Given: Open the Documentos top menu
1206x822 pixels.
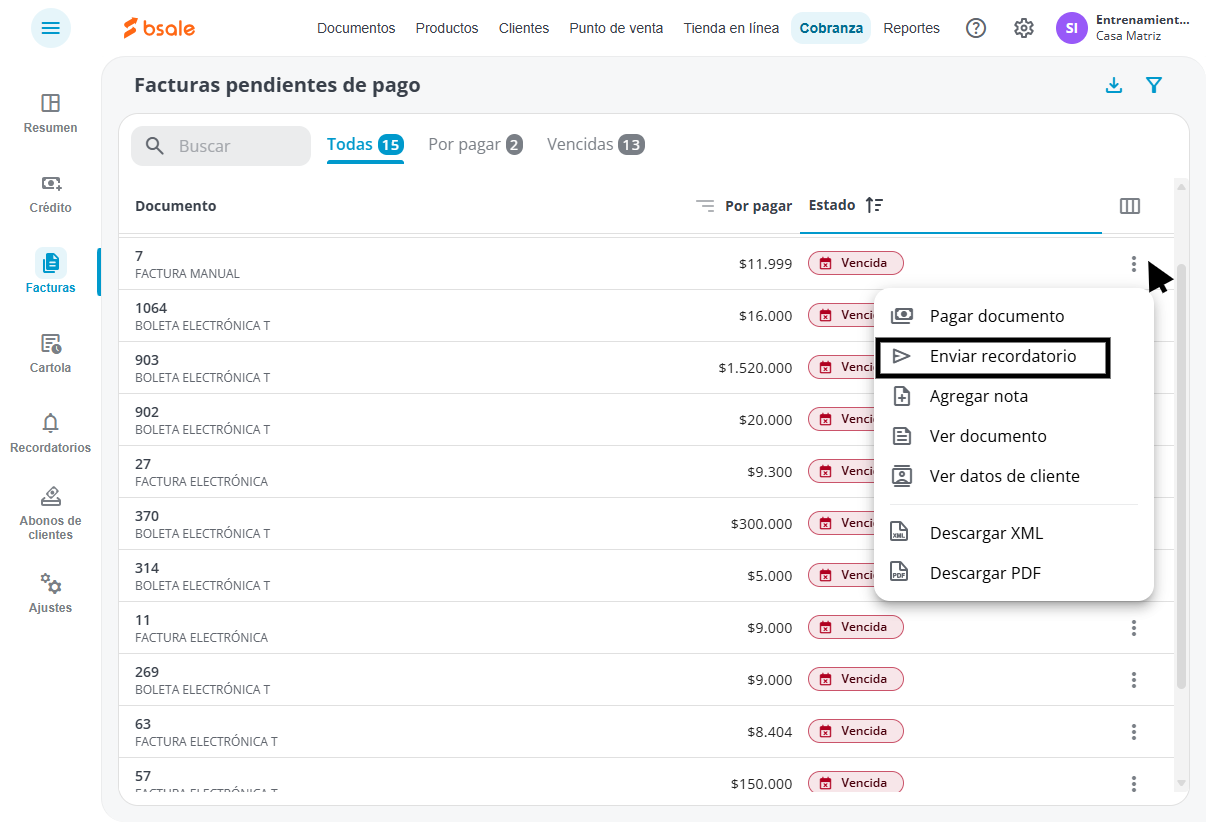Looking at the screenshot, I should point(356,28).
